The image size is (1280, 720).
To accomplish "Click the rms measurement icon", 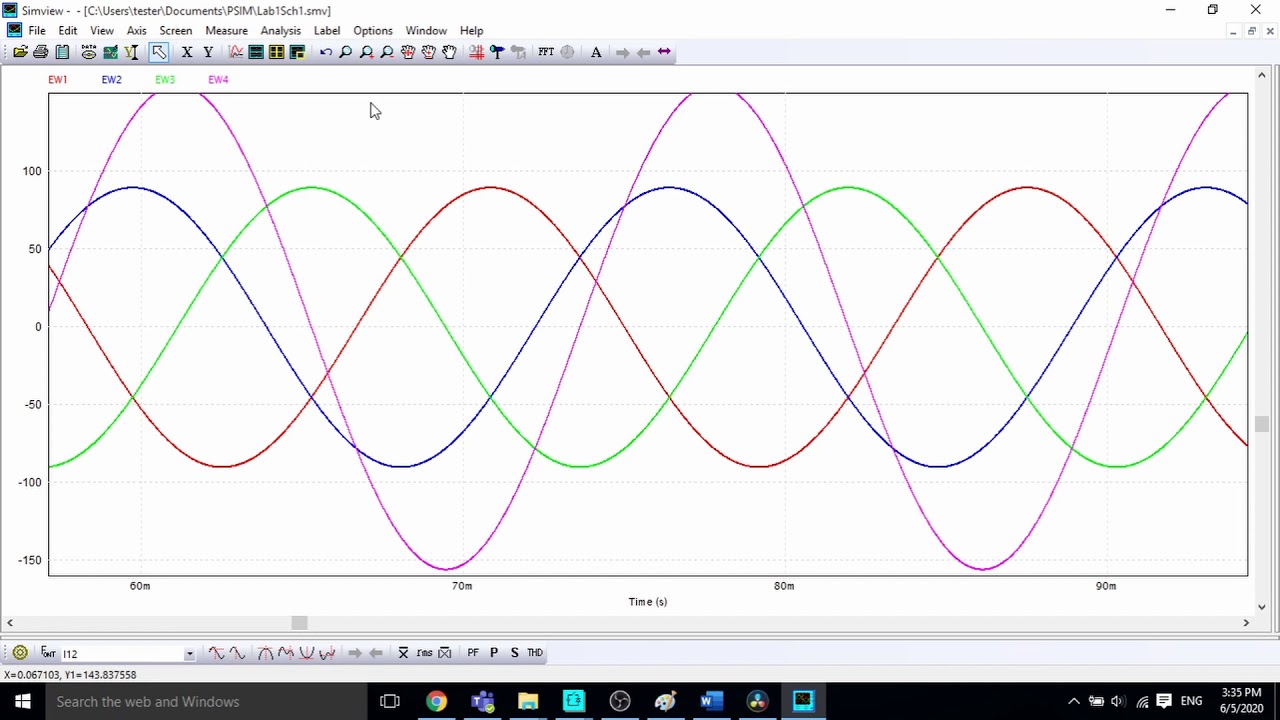I will click(424, 653).
